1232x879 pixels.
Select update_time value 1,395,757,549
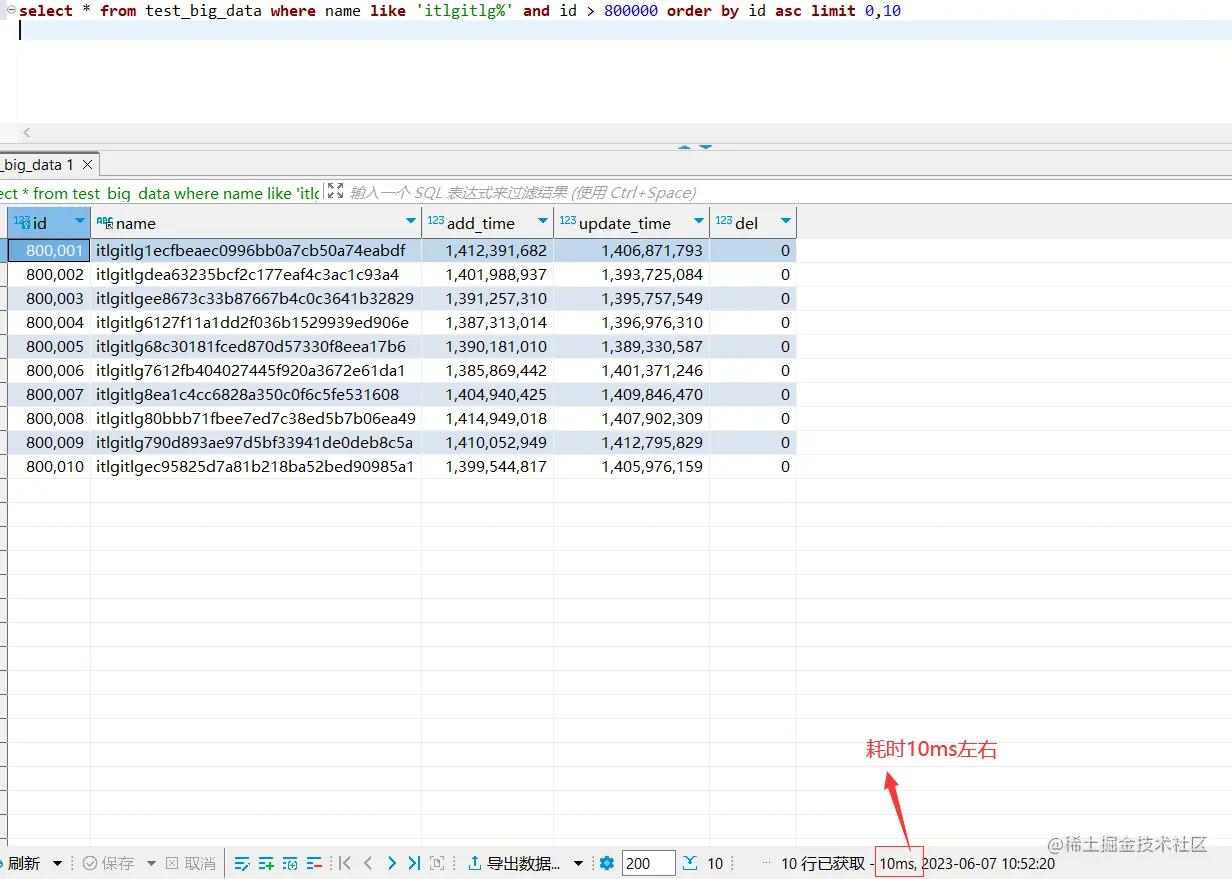point(632,298)
